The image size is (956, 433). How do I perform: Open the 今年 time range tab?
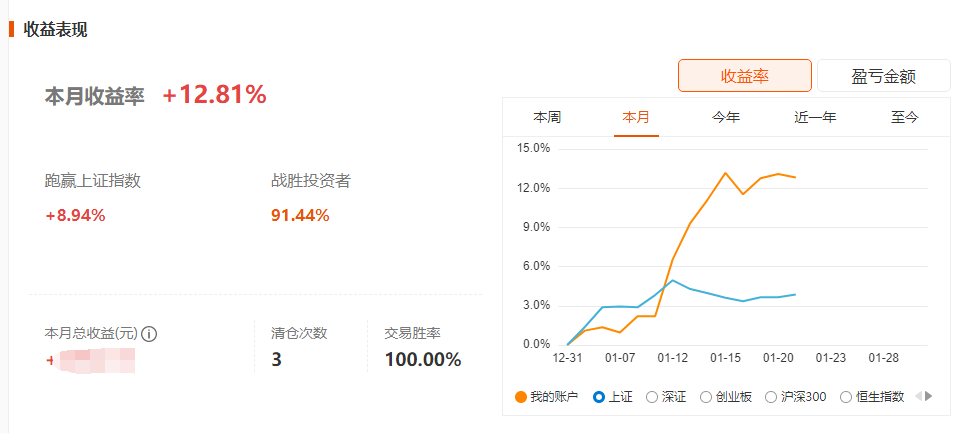726,117
